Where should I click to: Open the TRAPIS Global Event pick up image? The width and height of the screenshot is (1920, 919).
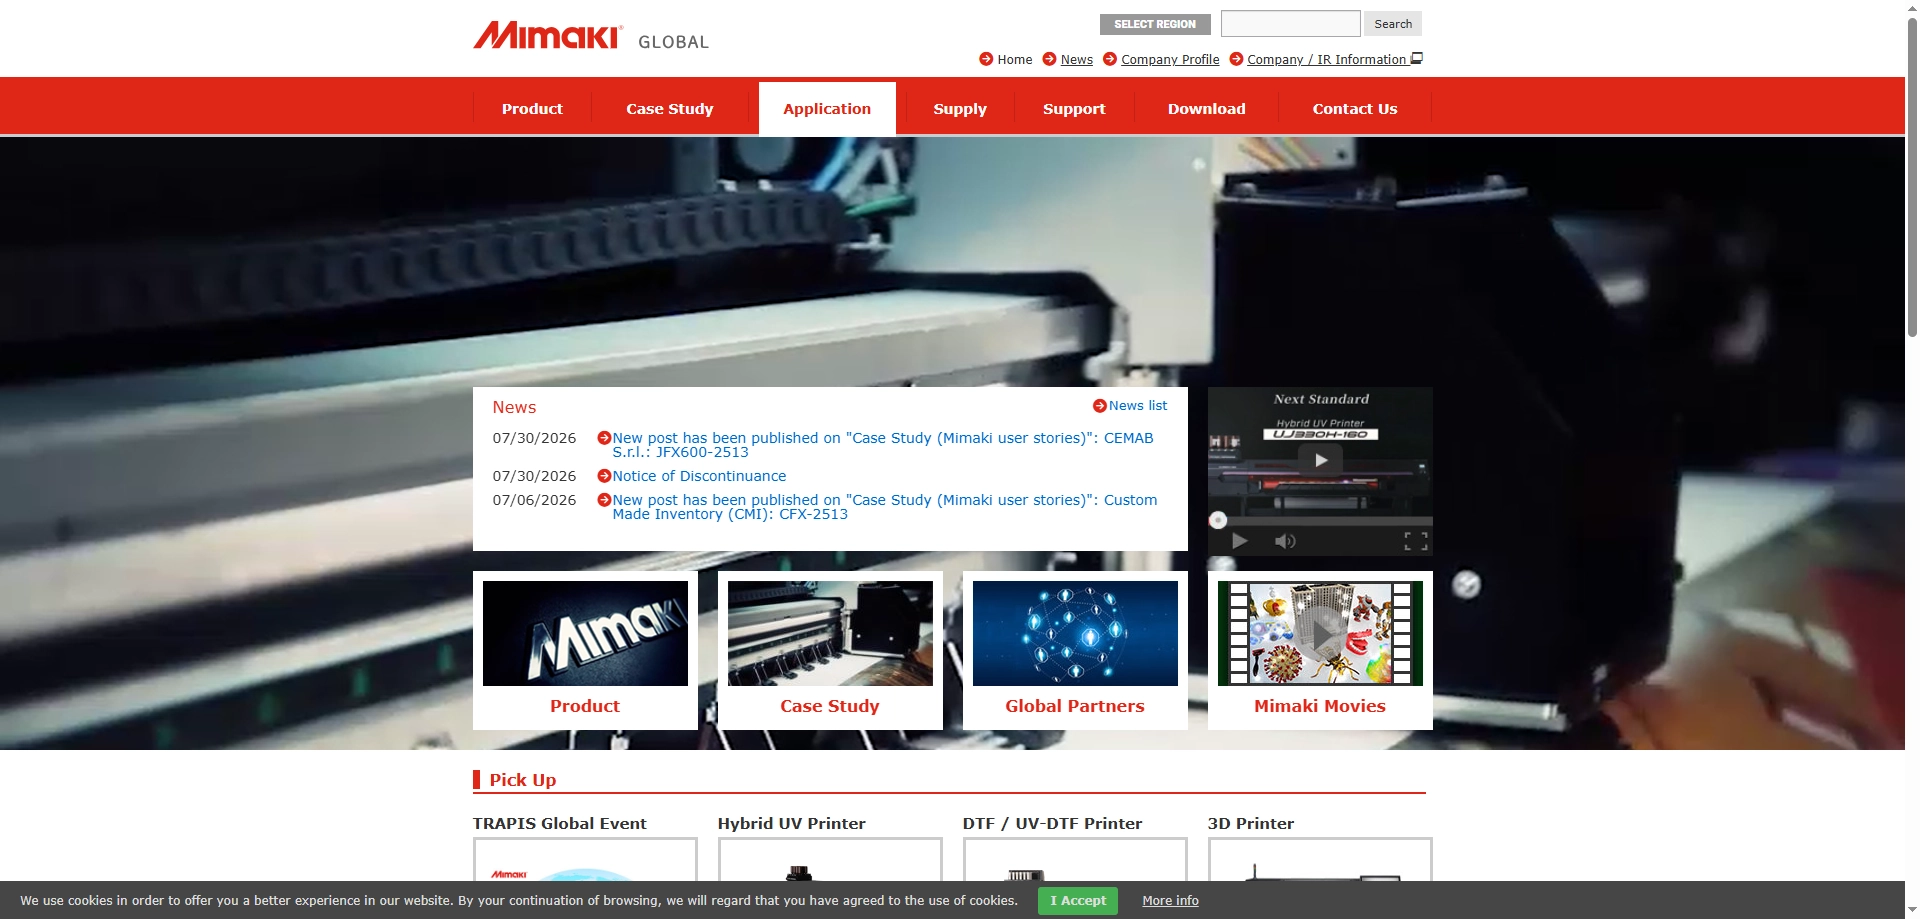(x=585, y=859)
